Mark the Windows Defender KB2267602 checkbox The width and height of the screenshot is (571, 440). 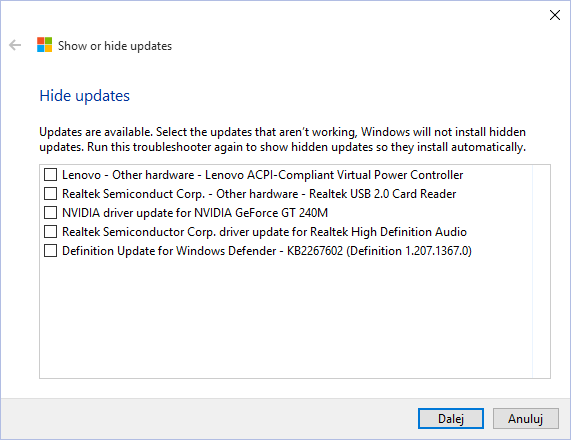click(50, 251)
